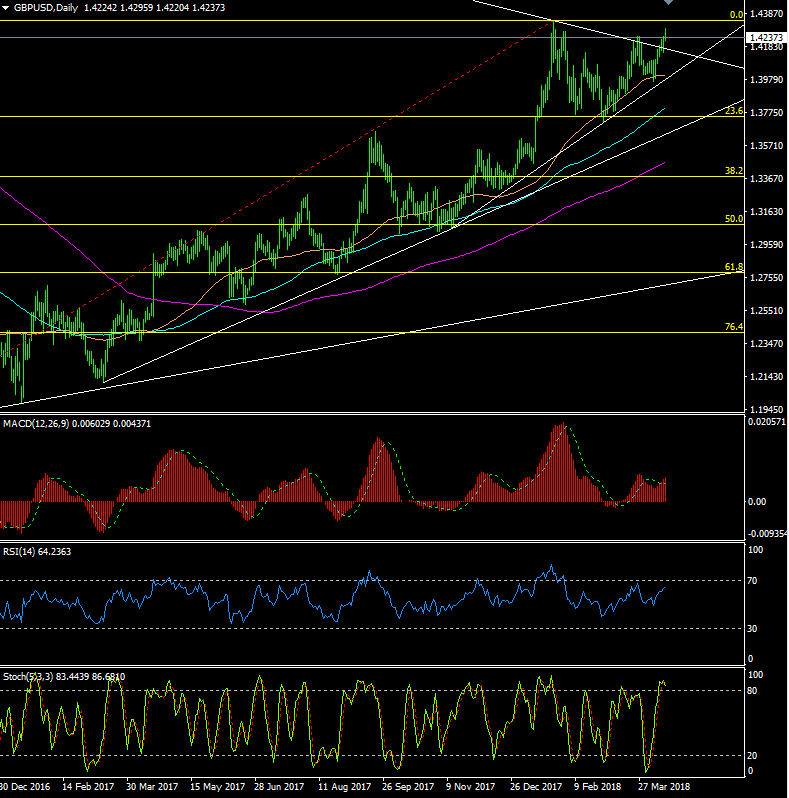This screenshot has height=798, width=789.
Task: Click the 26 Dec 2017 date label
Action: pyautogui.click(x=535, y=787)
